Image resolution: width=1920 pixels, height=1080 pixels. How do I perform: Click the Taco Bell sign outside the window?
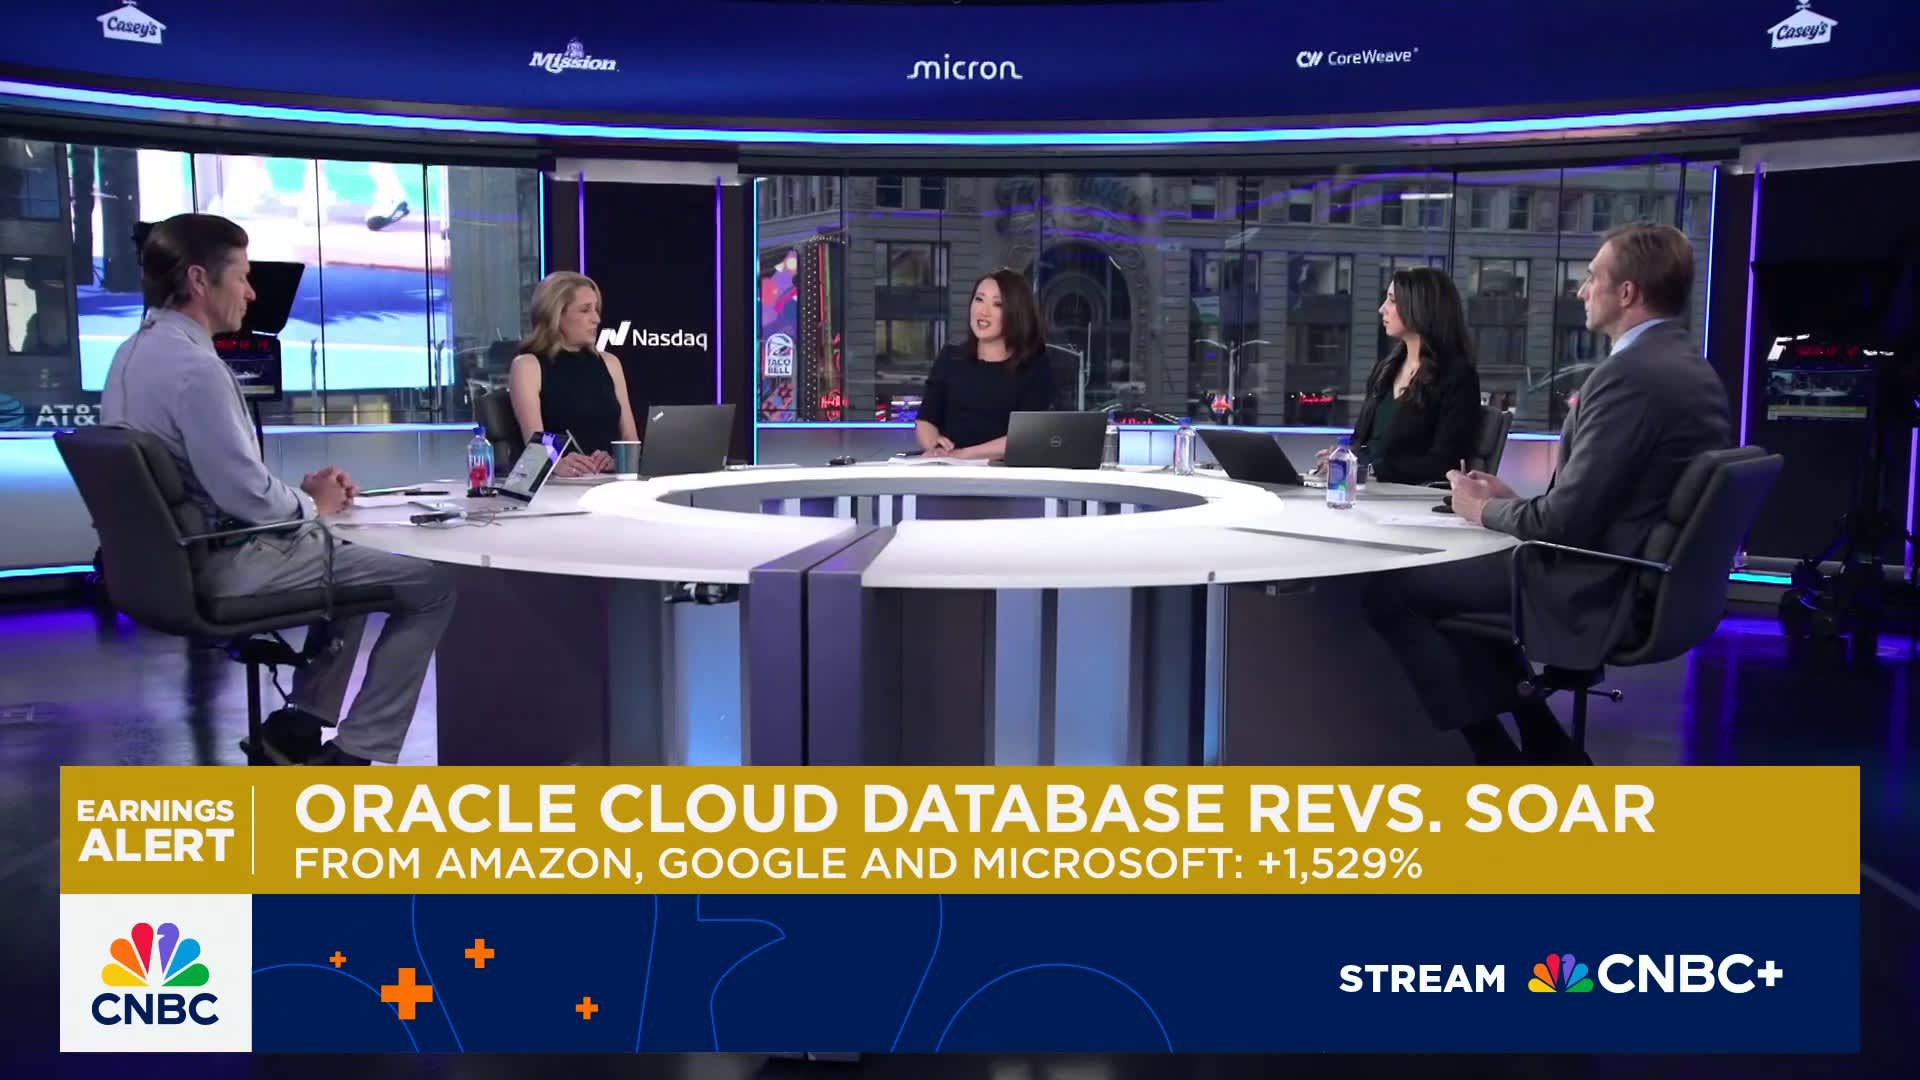(778, 357)
